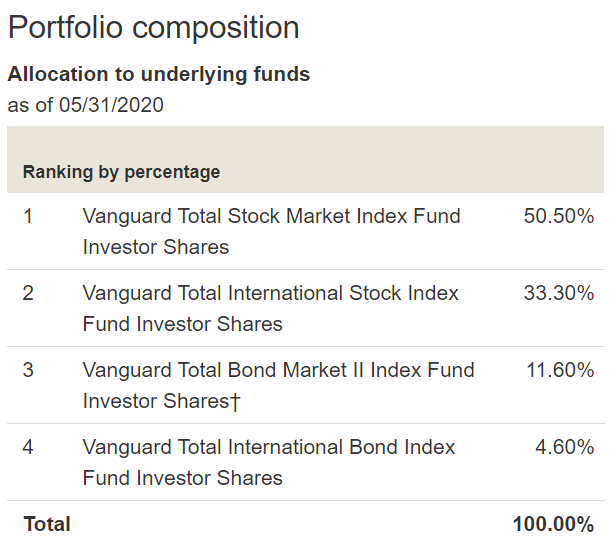The height and width of the screenshot is (538, 614).
Task: Select rank number 3 in the table
Action: [x=28, y=370]
